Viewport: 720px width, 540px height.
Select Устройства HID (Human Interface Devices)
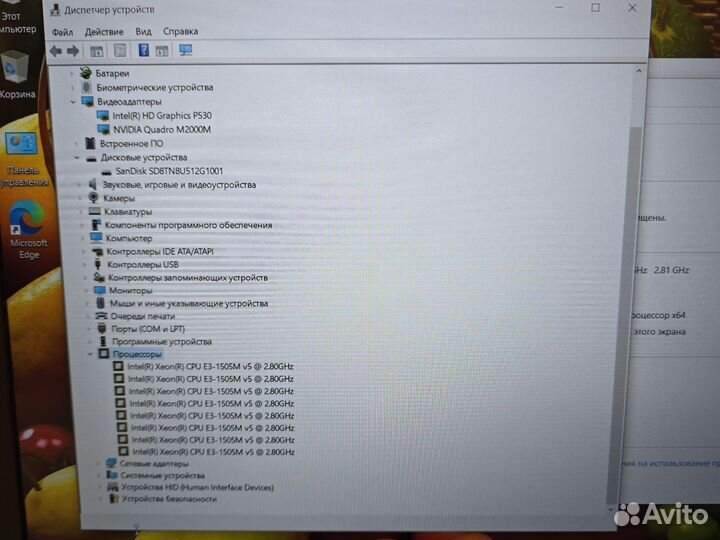pyautogui.click(x=197, y=487)
